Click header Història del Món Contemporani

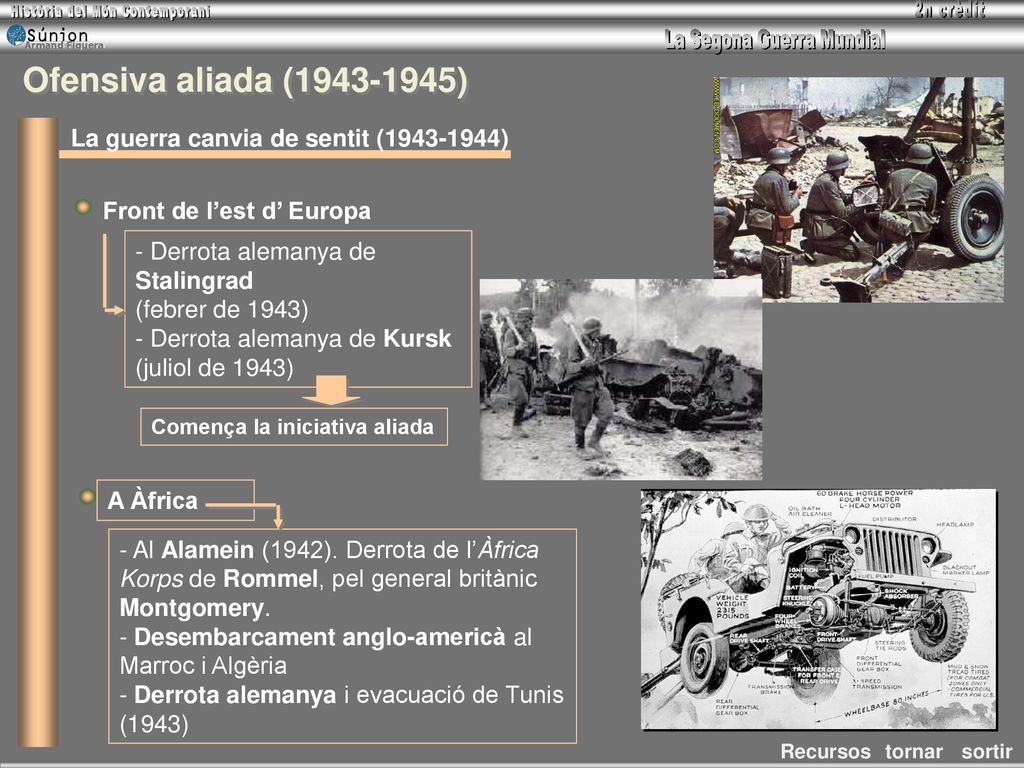[x=110, y=11]
